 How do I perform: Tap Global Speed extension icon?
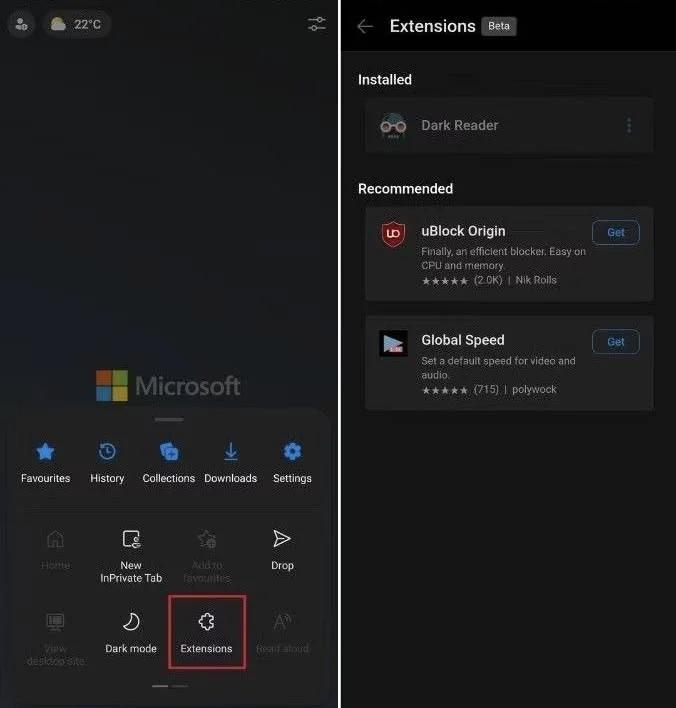pos(393,344)
